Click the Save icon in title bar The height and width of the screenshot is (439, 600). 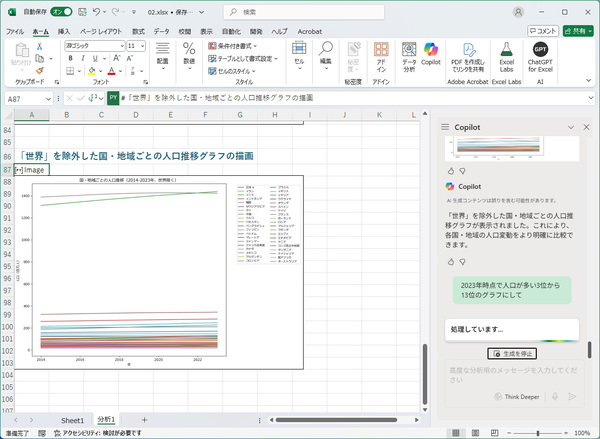84,11
